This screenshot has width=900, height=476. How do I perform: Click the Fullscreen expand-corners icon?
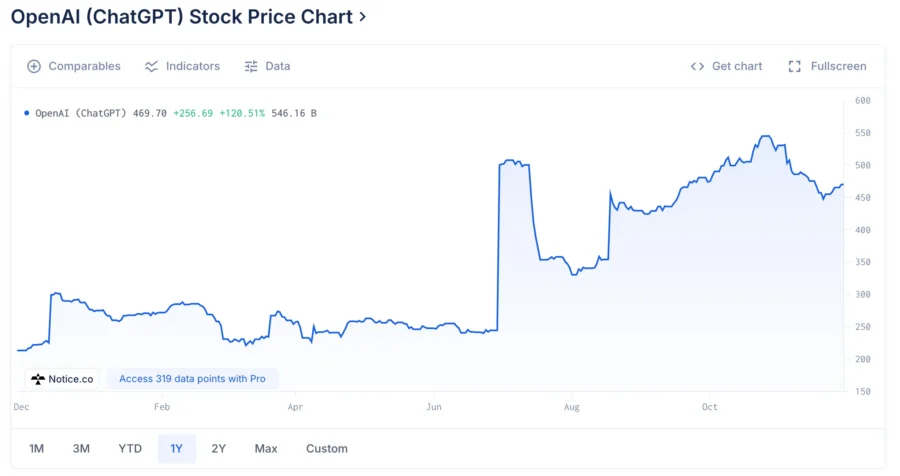[794, 67]
